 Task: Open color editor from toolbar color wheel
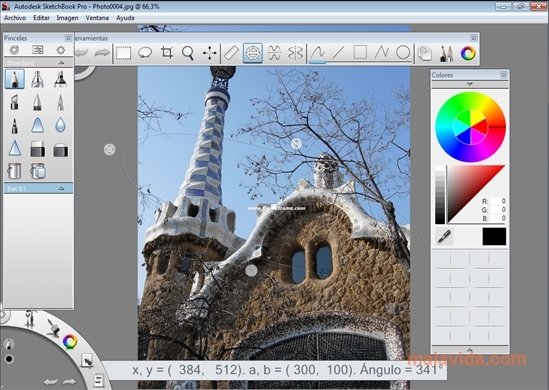[468, 53]
